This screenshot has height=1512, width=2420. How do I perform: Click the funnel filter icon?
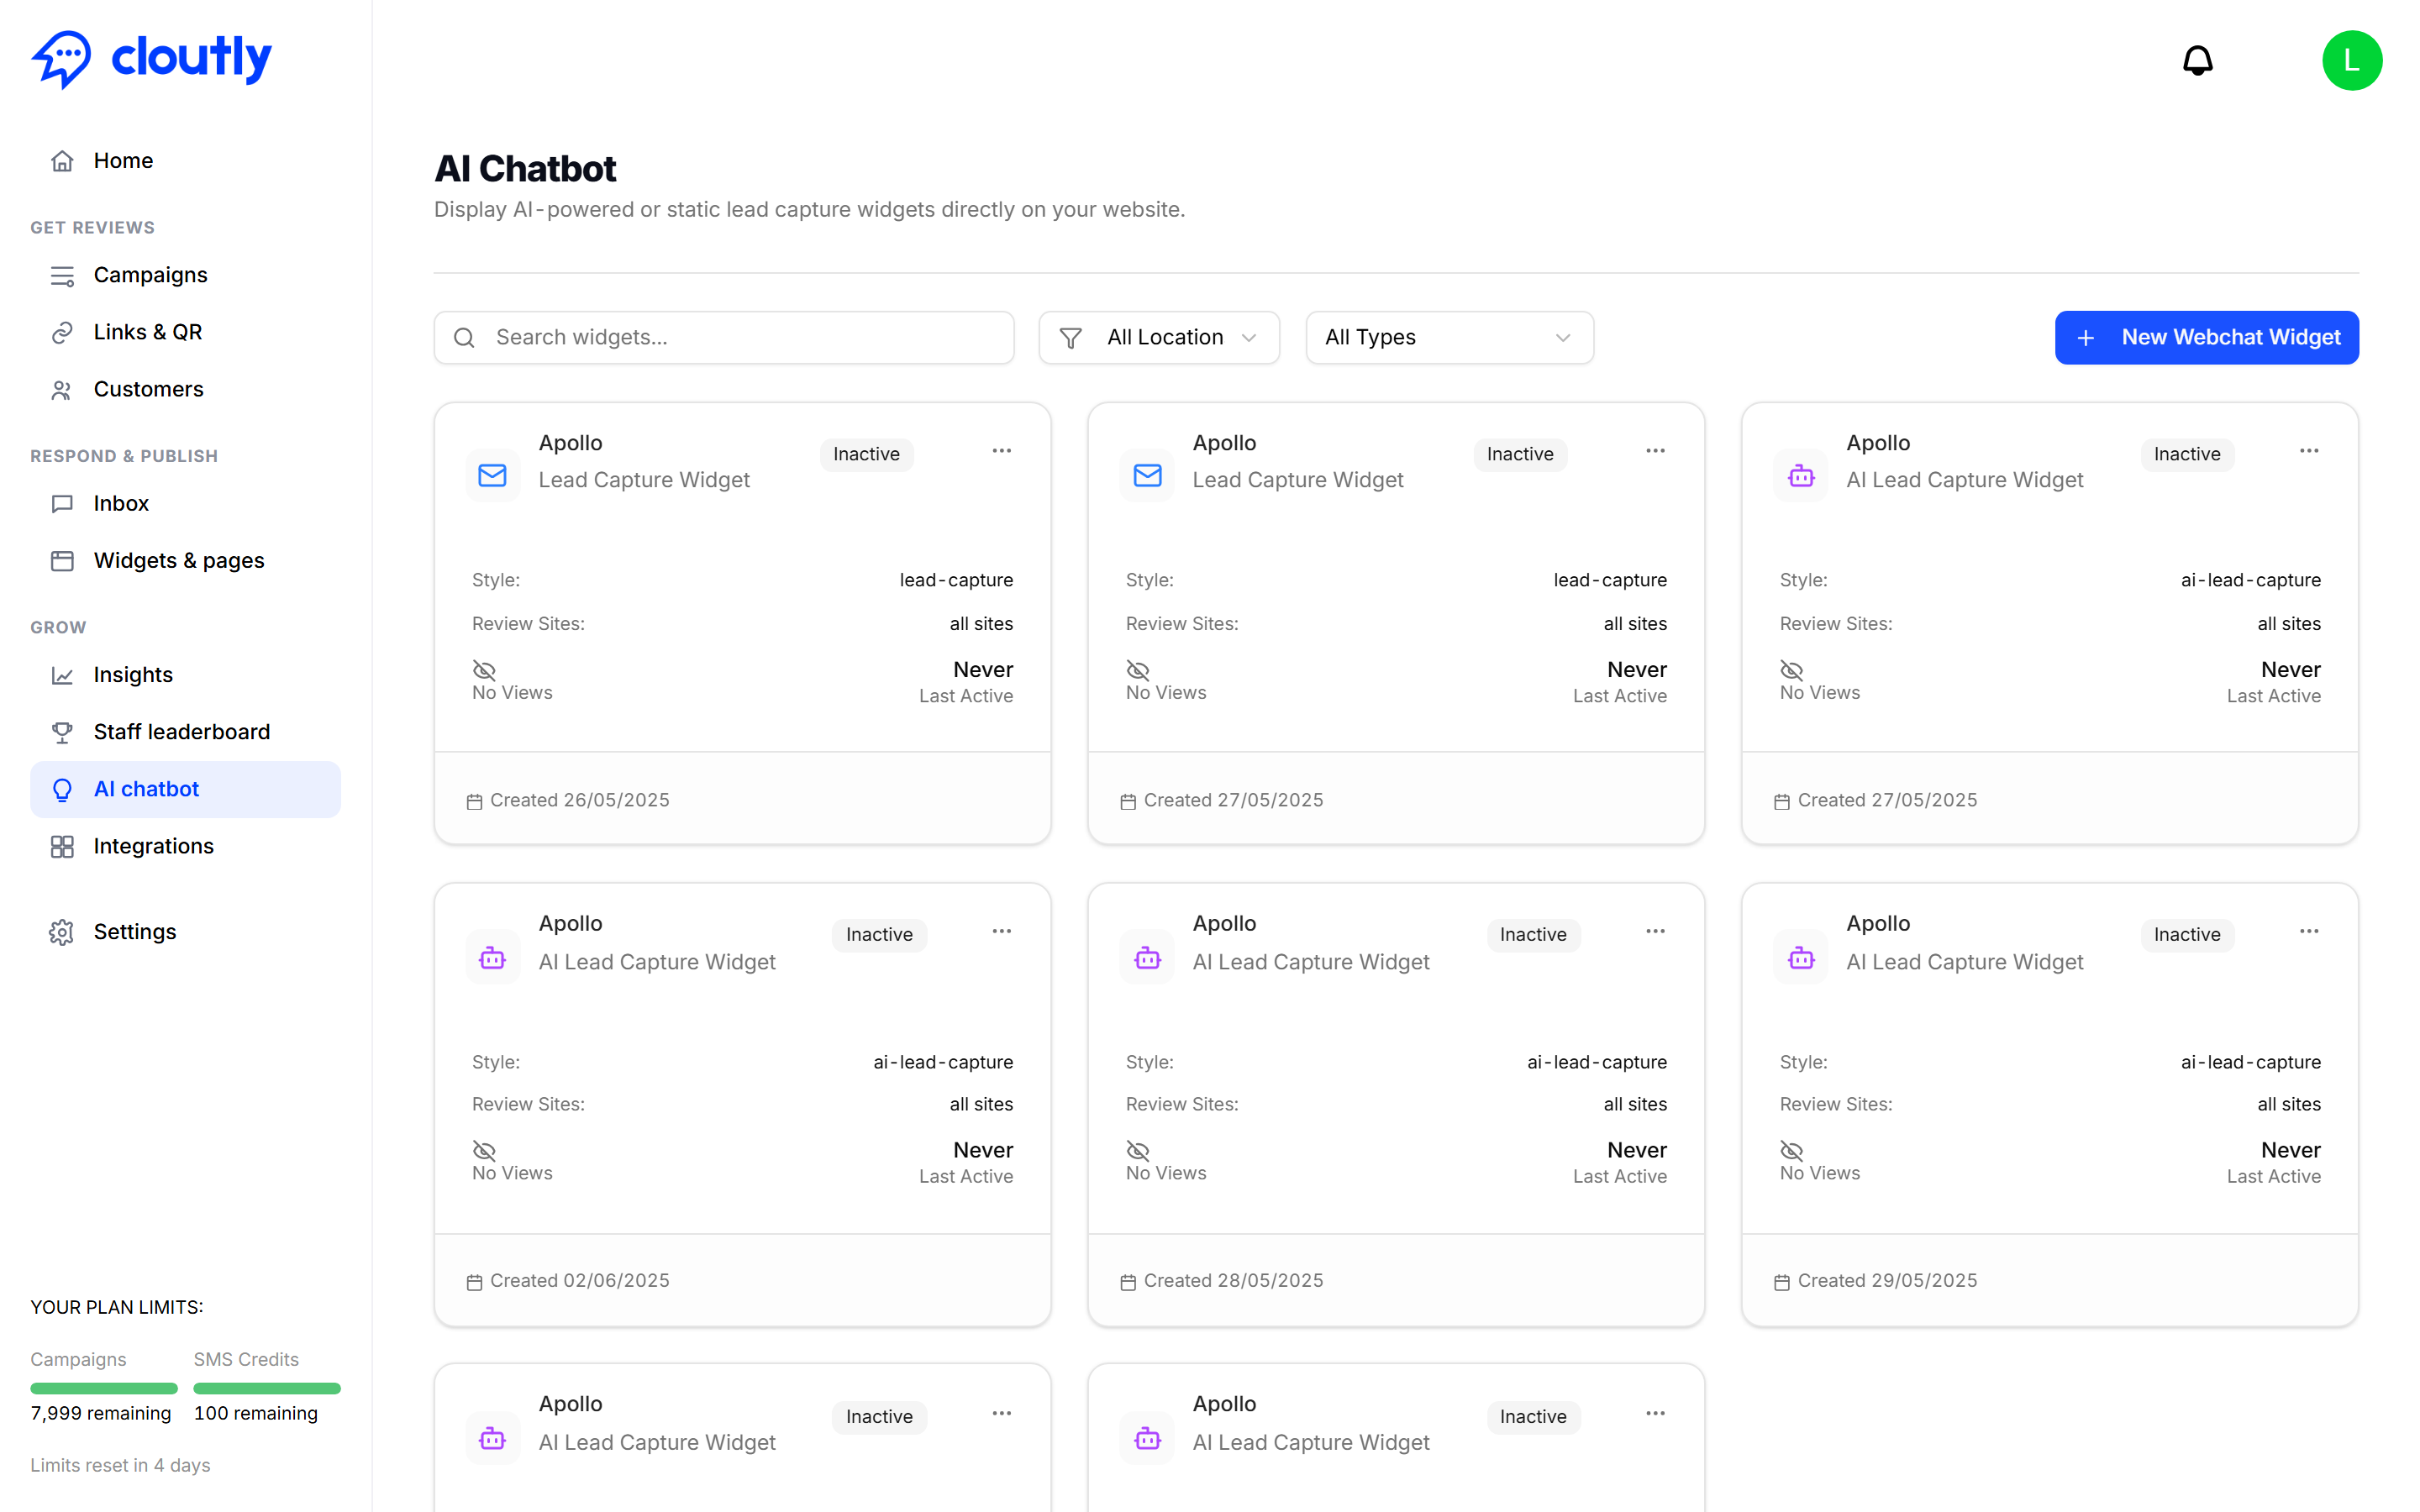click(x=1070, y=338)
